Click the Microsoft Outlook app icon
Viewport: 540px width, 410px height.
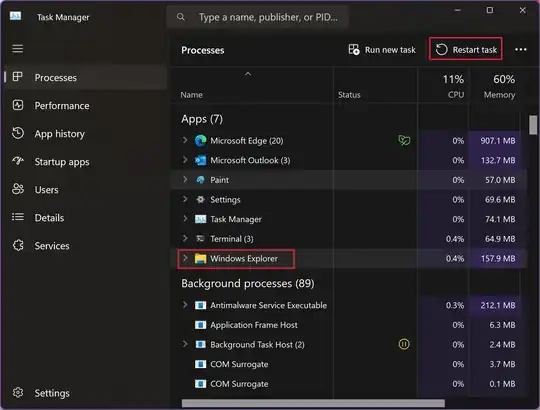point(200,160)
